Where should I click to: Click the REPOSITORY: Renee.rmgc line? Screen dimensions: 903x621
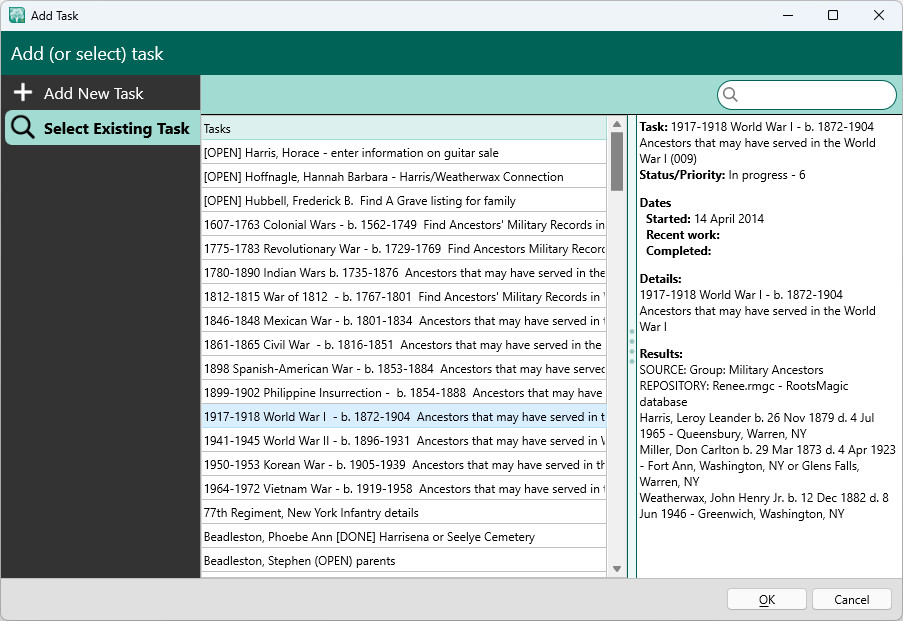743,394
